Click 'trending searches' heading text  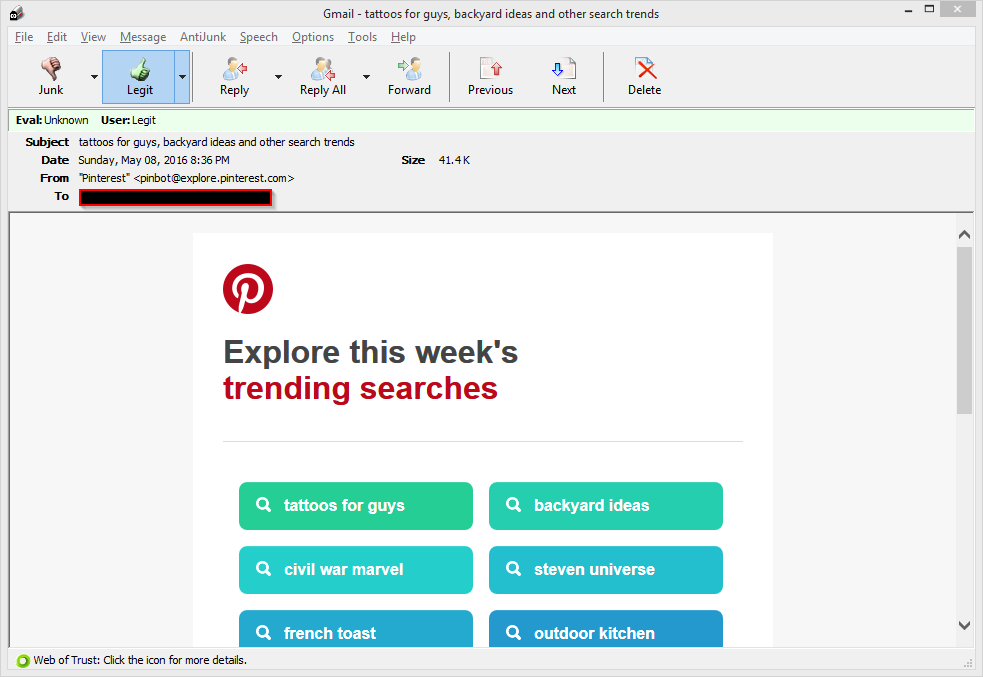[x=360, y=389]
